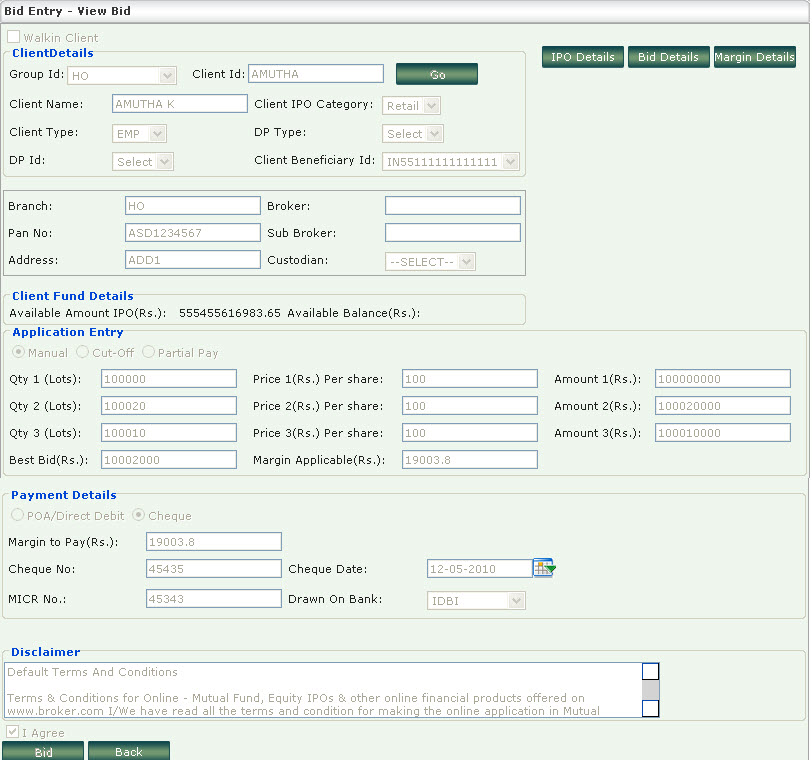
Task: Toggle the Walkin Client checkbox
Action: (14, 37)
